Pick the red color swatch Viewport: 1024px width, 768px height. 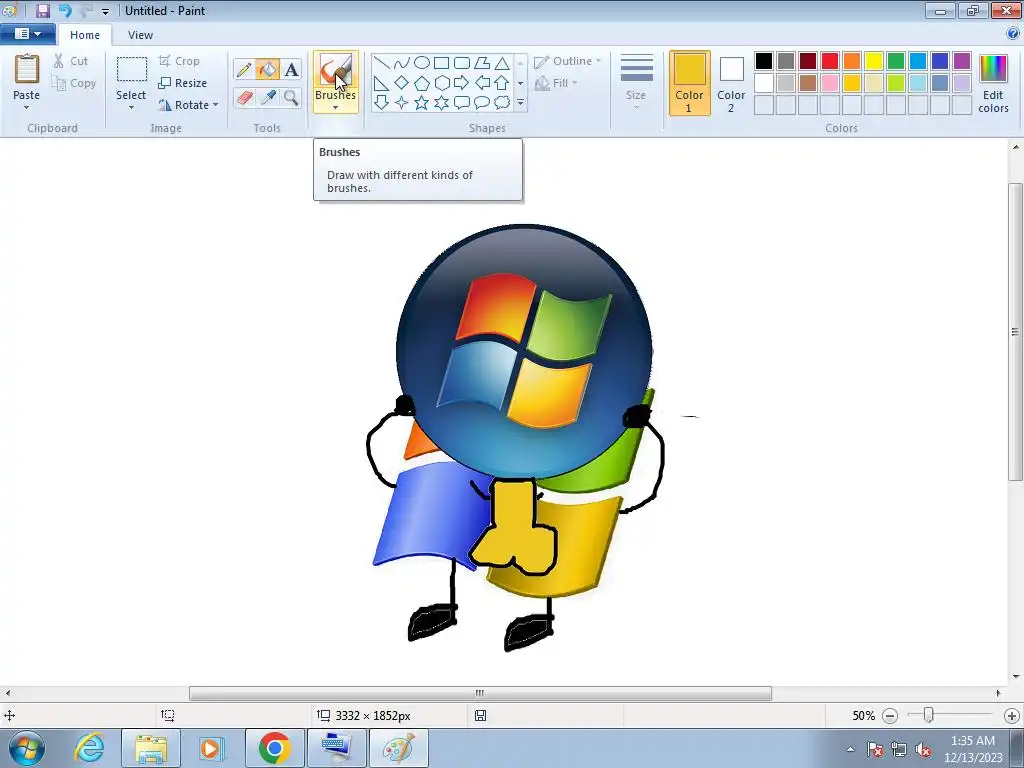(829, 61)
